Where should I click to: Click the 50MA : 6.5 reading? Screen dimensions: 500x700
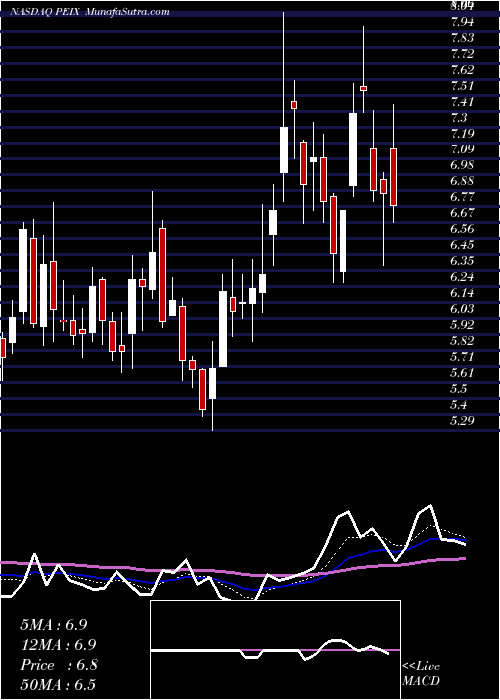(58, 685)
